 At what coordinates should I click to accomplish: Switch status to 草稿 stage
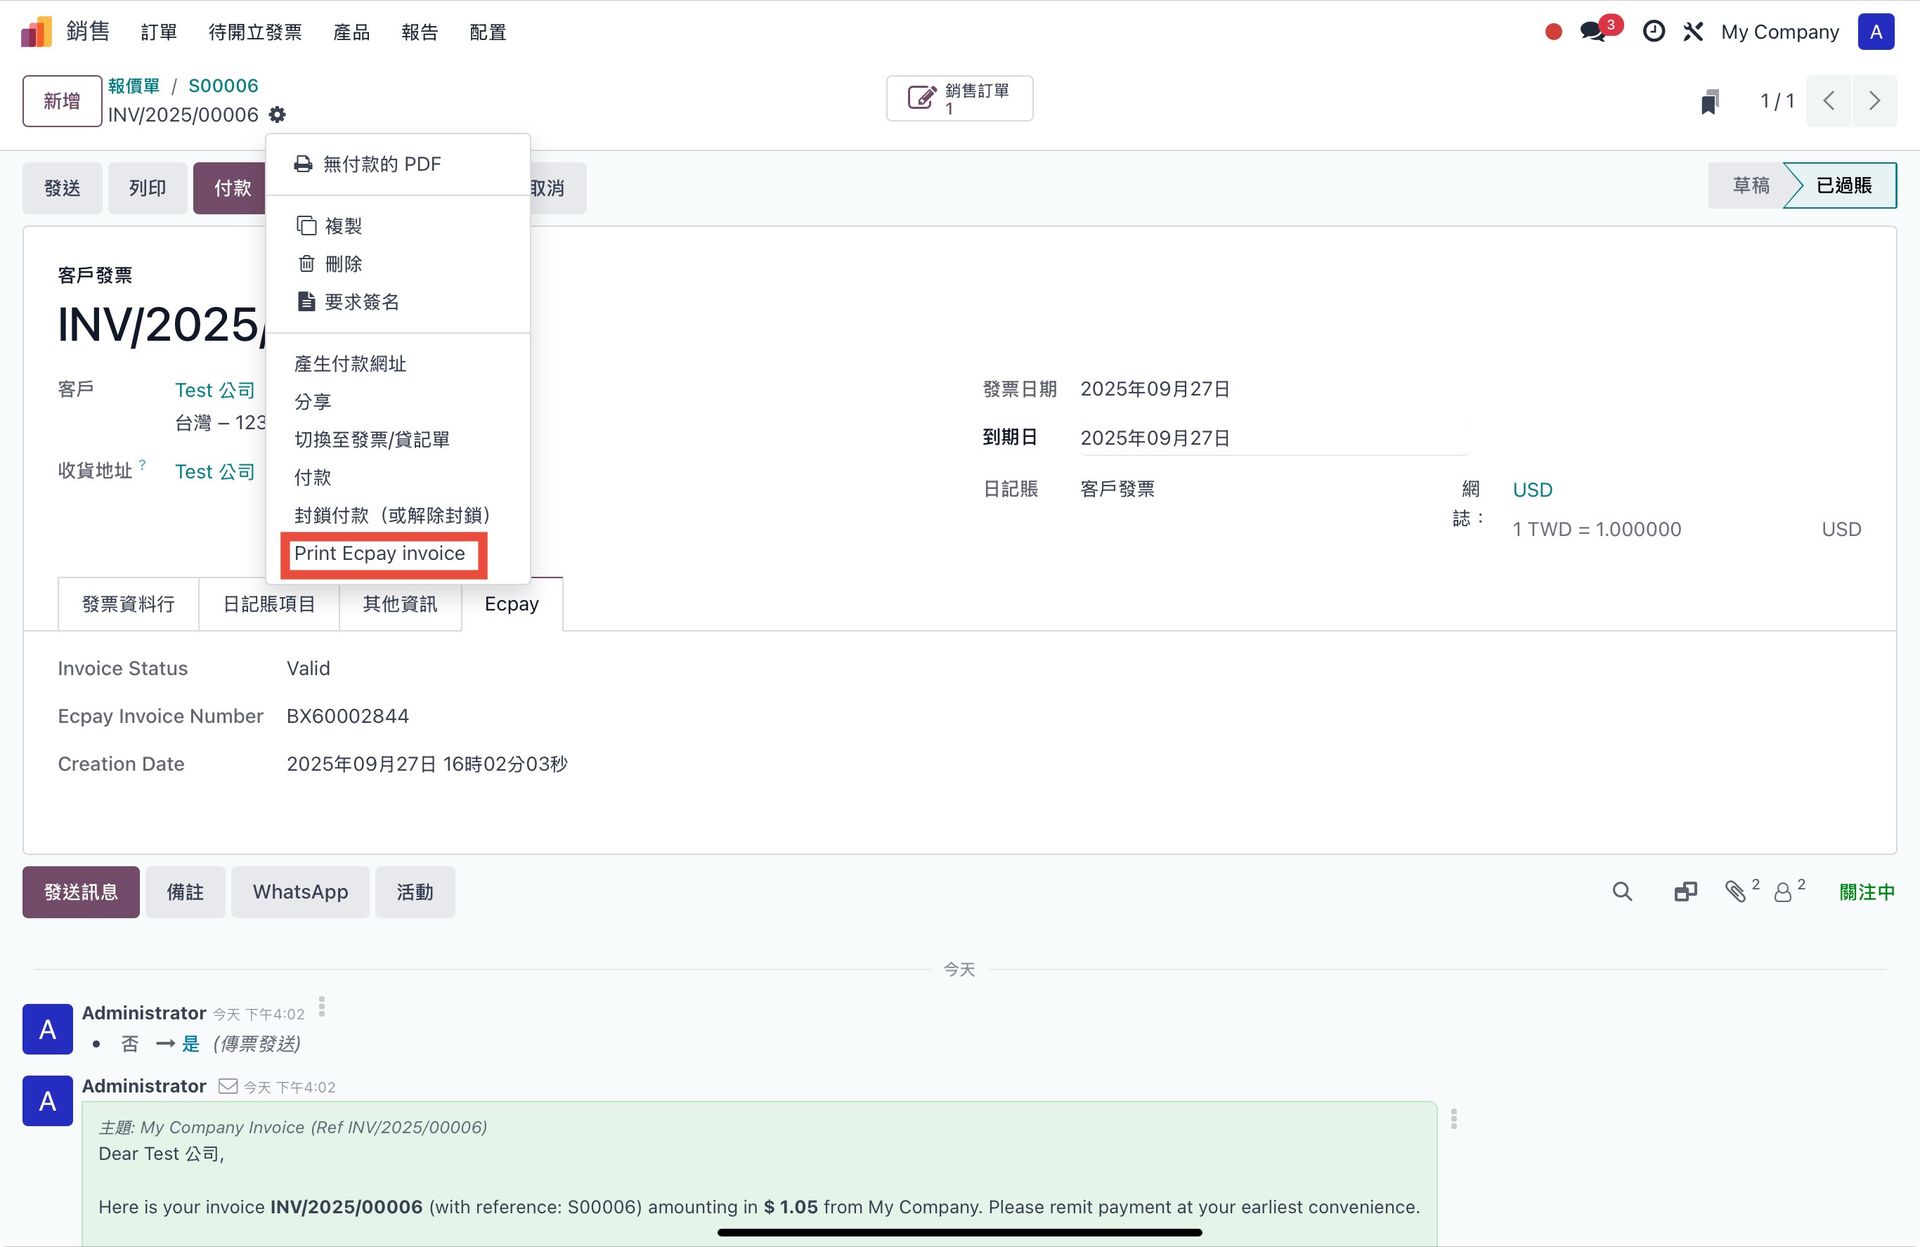pyautogui.click(x=1750, y=186)
